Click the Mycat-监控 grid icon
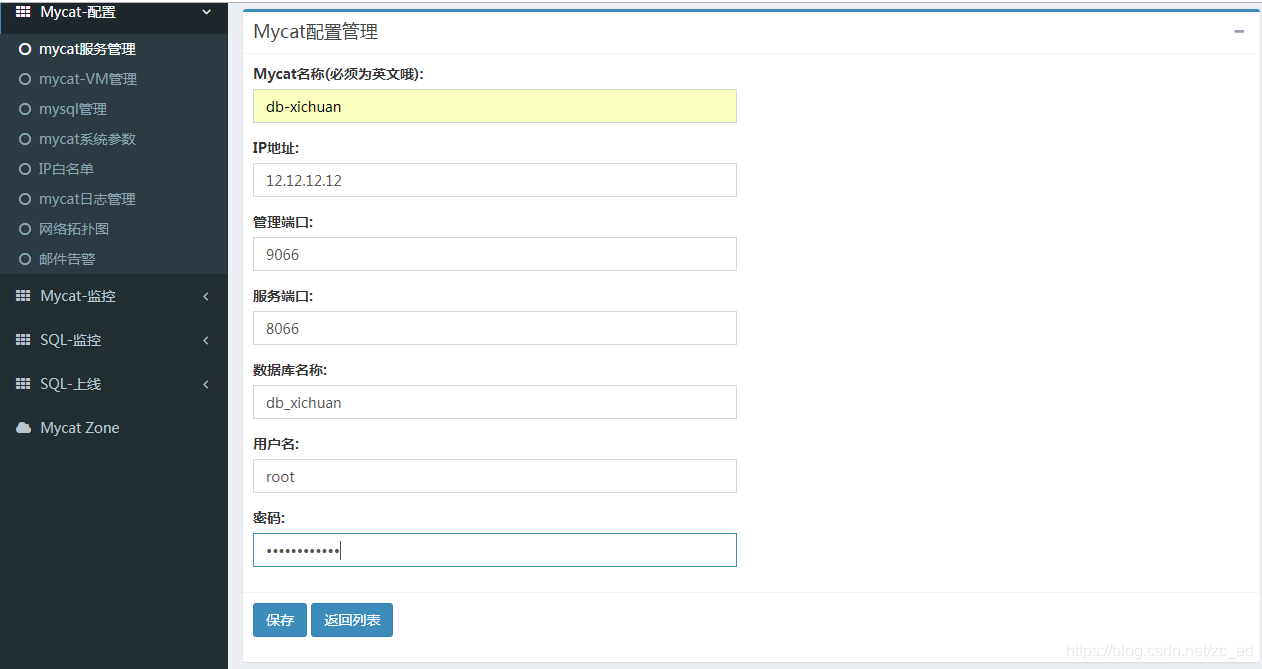 tap(23, 296)
